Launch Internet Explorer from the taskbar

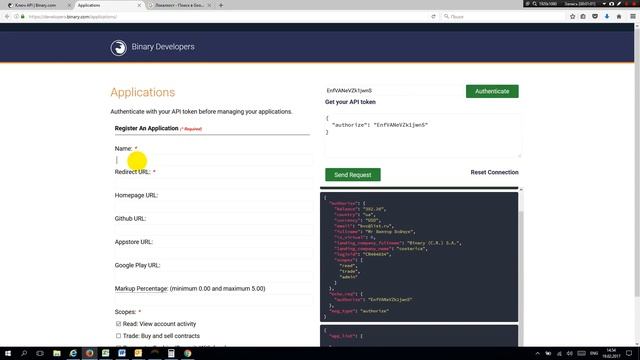pyautogui.click(x=73, y=353)
